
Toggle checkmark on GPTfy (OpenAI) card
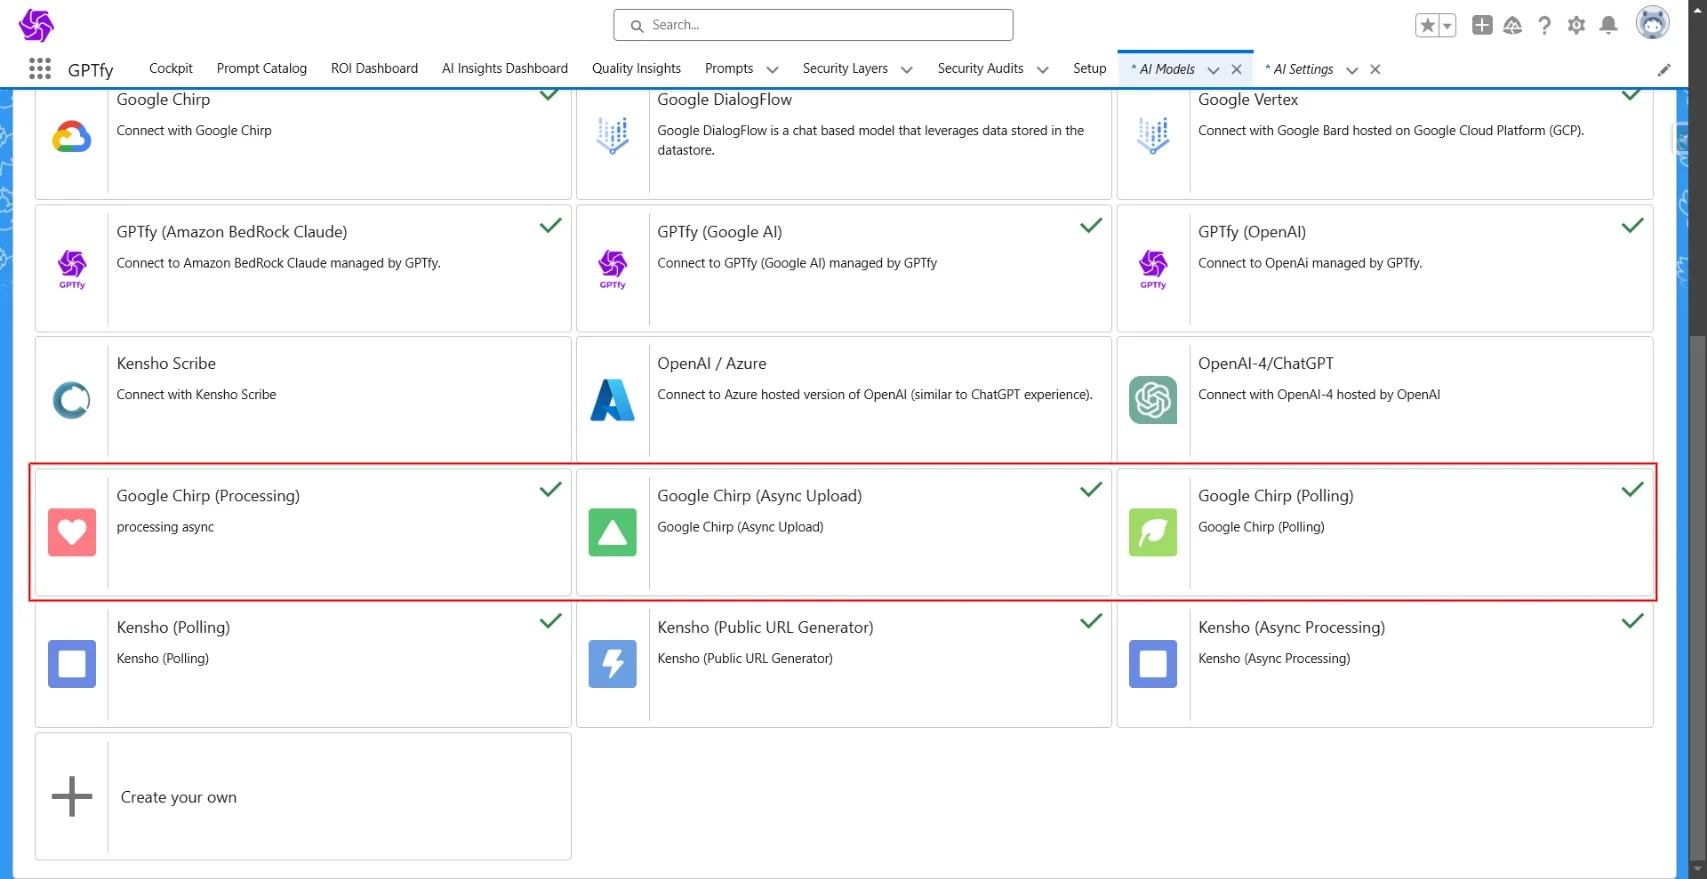1632,226
